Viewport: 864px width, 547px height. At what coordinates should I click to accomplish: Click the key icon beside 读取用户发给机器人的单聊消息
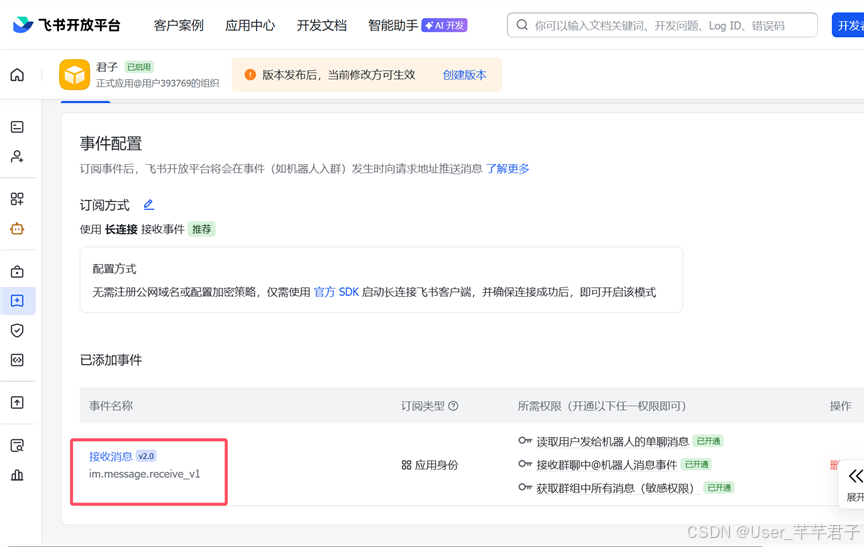coord(525,441)
